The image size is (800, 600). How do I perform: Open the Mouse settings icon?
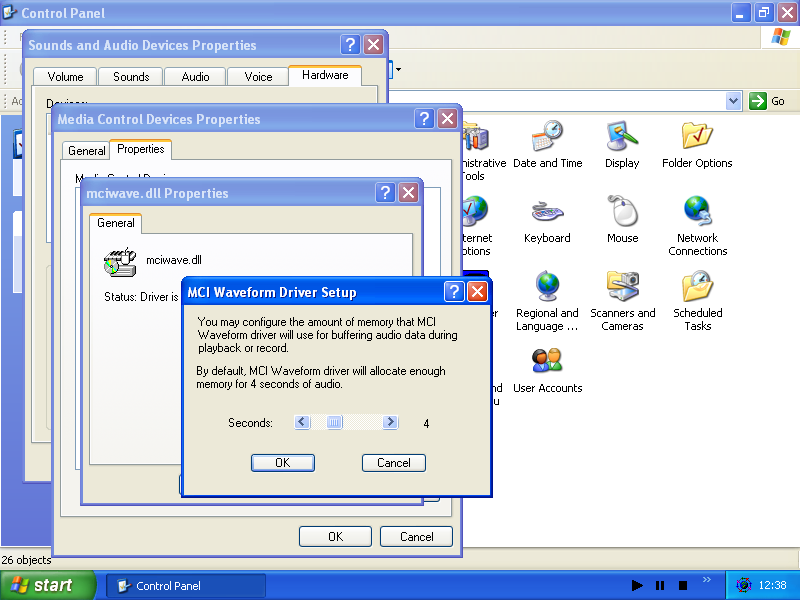coord(622,212)
